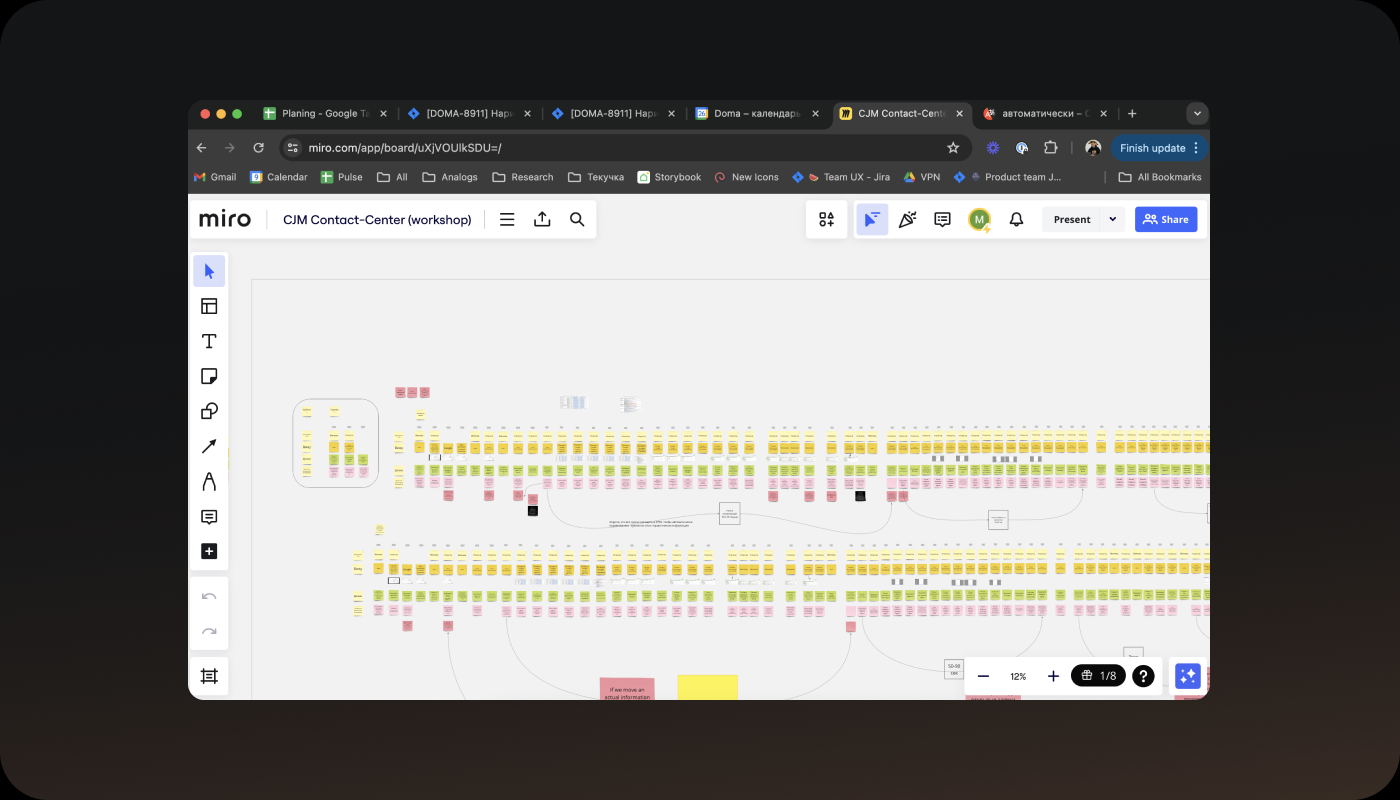Expand the Chrome tab search chevron
The height and width of the screenshot is (800, 1400).
[x=1197, y=114]
